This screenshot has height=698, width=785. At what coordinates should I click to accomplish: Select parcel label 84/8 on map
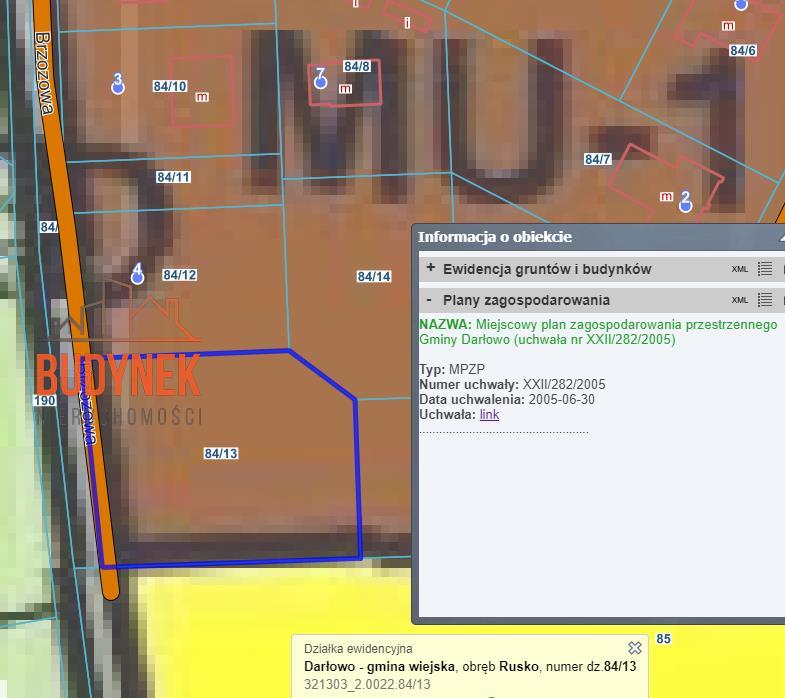tap(357, 67)
